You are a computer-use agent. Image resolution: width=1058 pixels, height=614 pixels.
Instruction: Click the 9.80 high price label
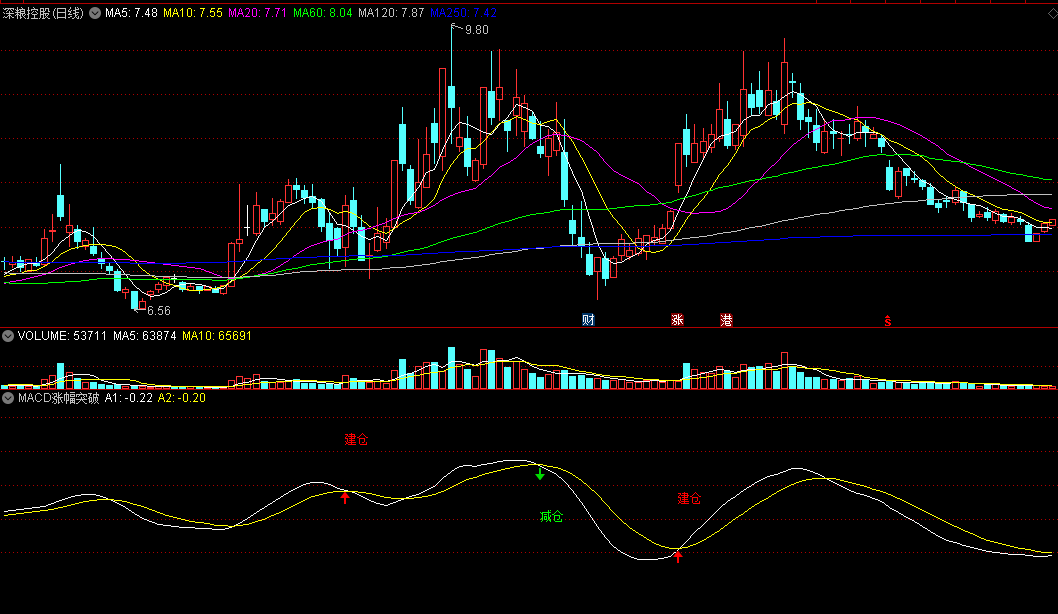click(477, 30)
